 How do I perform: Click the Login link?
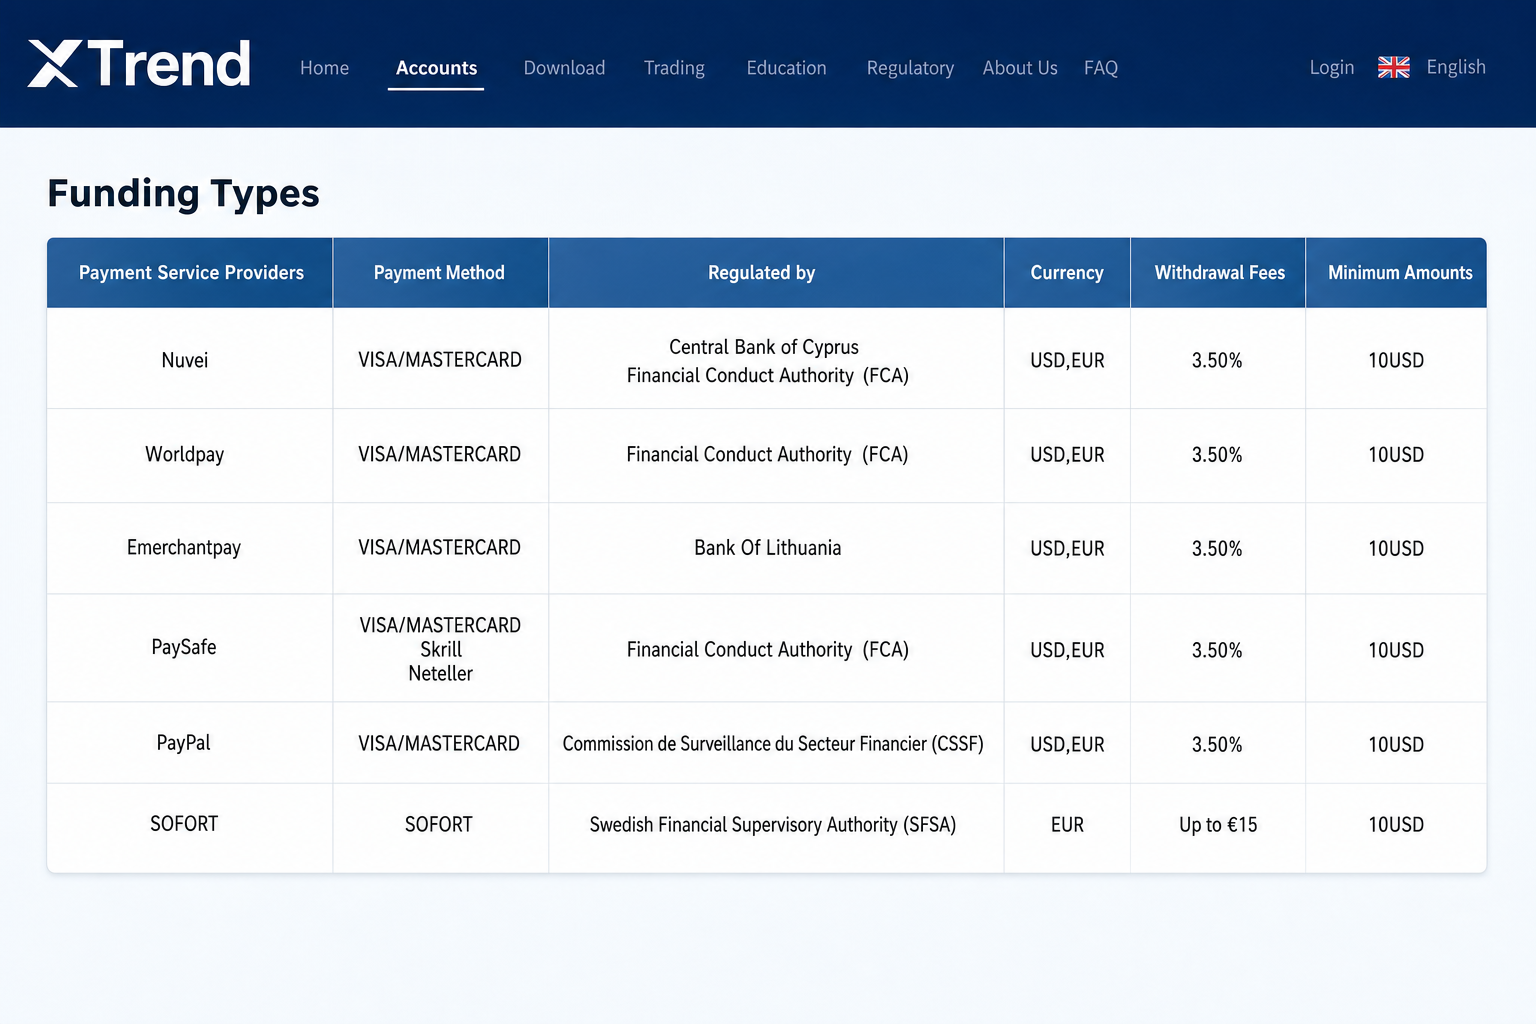coord(1332,67)
